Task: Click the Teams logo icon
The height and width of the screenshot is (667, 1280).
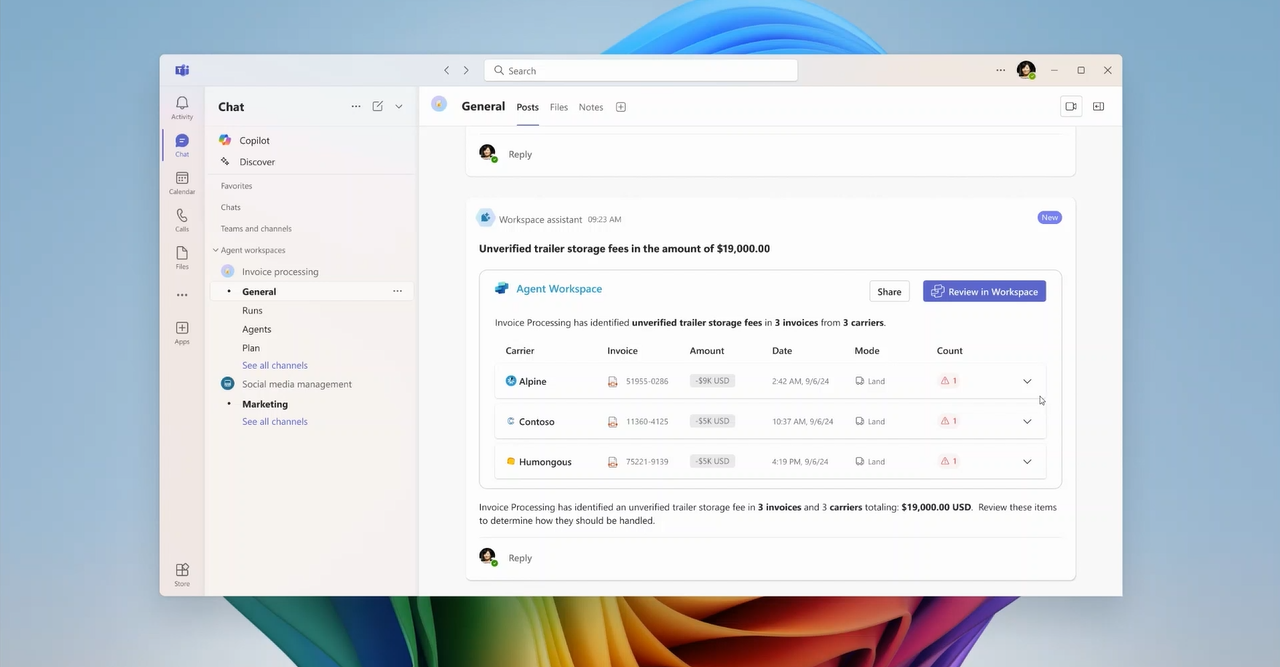Action: [182, 71]
